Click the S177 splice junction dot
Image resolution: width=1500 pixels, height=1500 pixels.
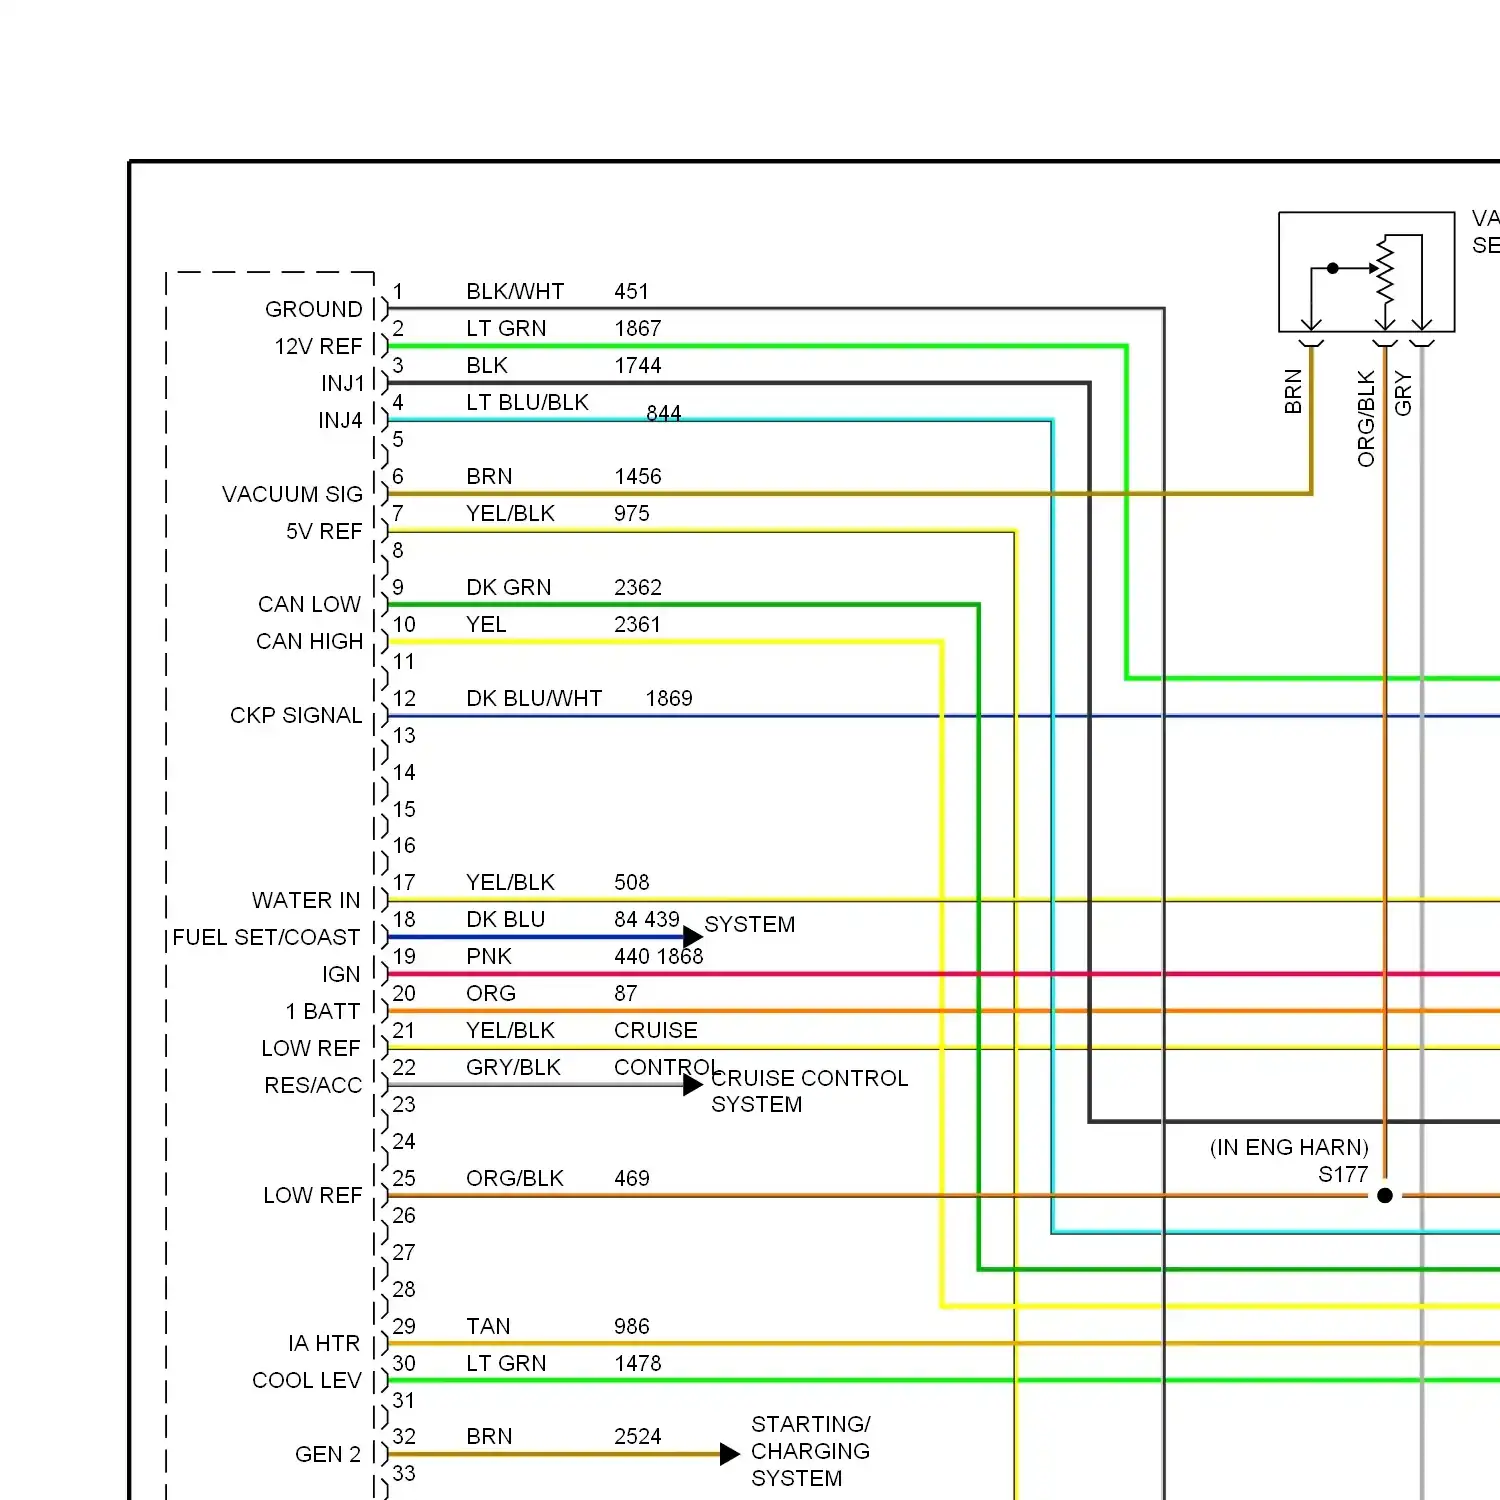(x=1385, y=1195)
